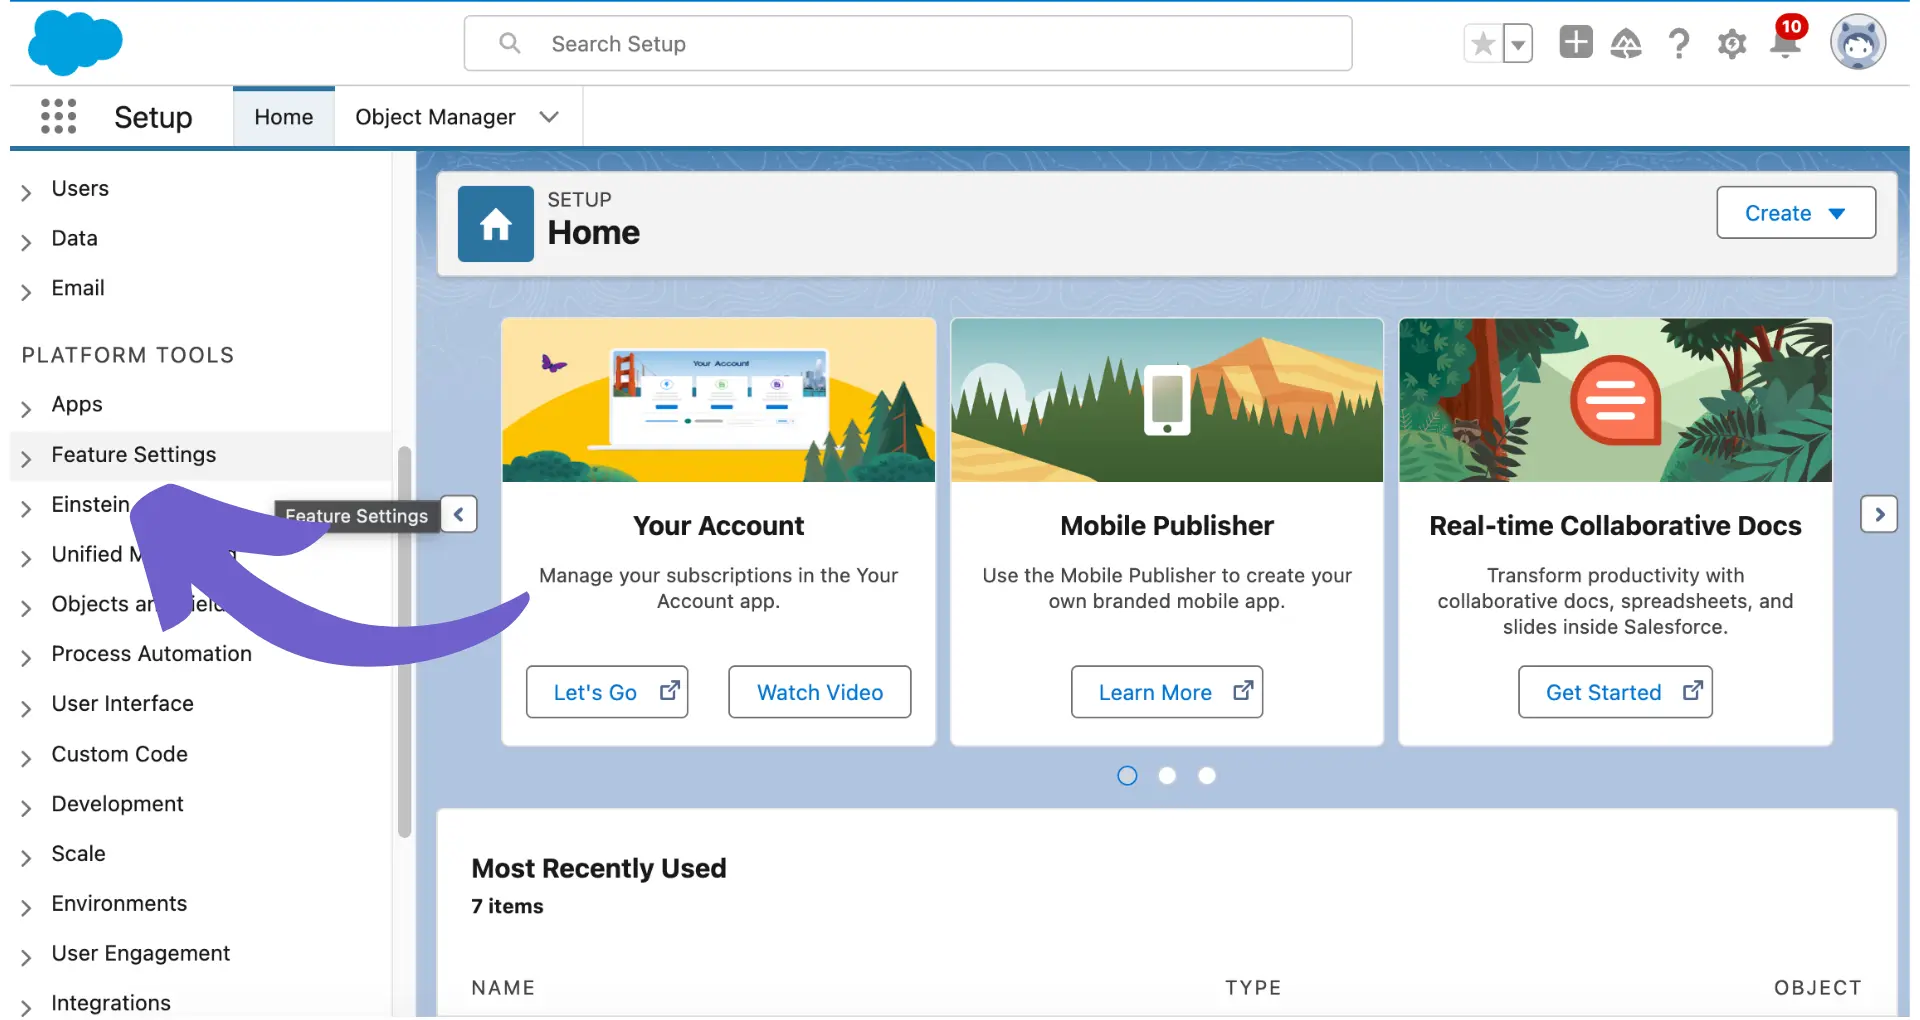Click the TYPE column header
This screenshot has width=1920, height=1020.
pos(1253,988)
